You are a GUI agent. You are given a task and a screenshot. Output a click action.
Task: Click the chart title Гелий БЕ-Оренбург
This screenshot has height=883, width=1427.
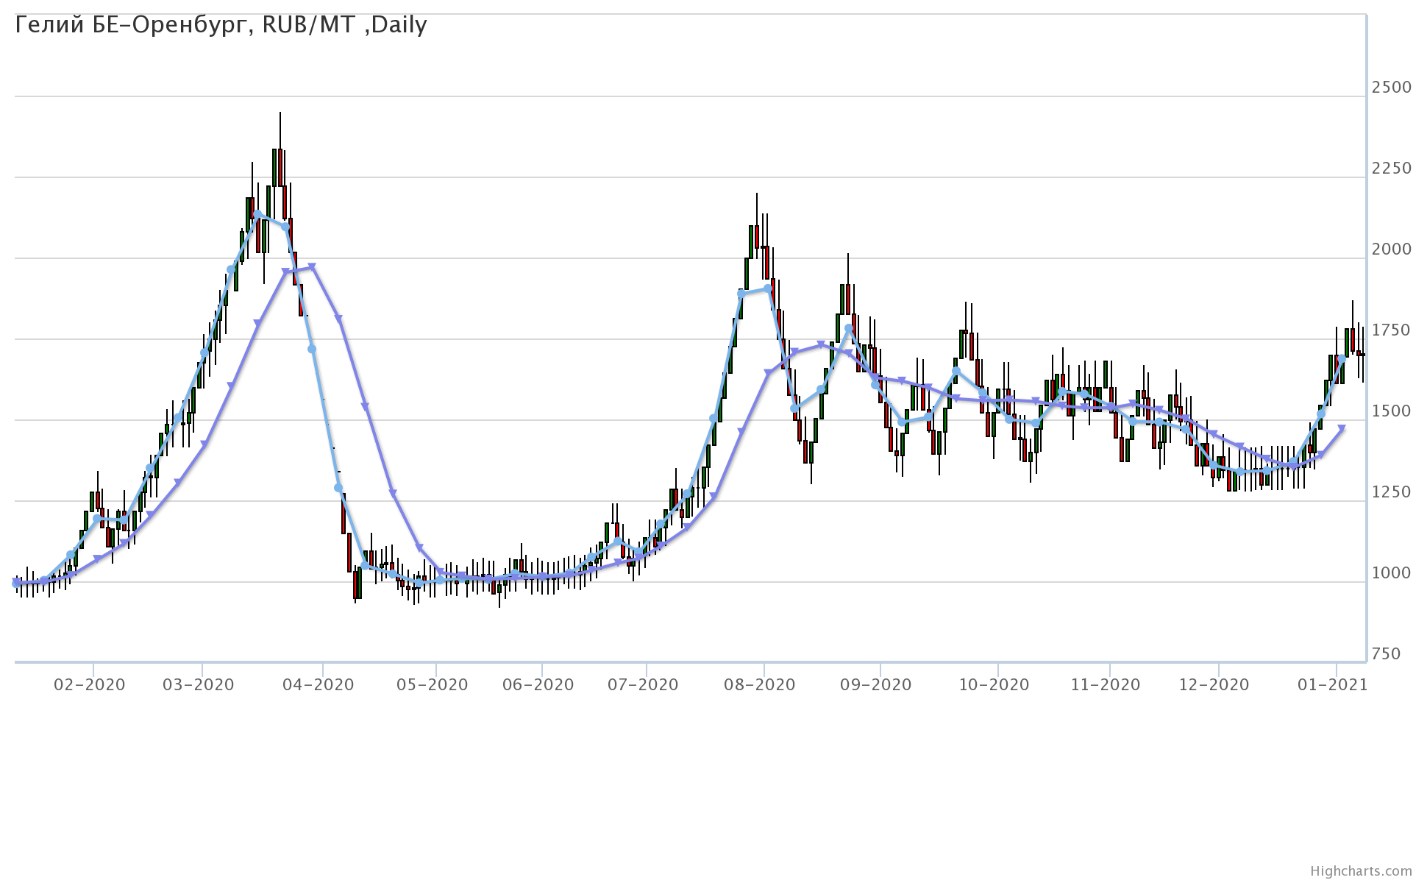tap(221, 25)
